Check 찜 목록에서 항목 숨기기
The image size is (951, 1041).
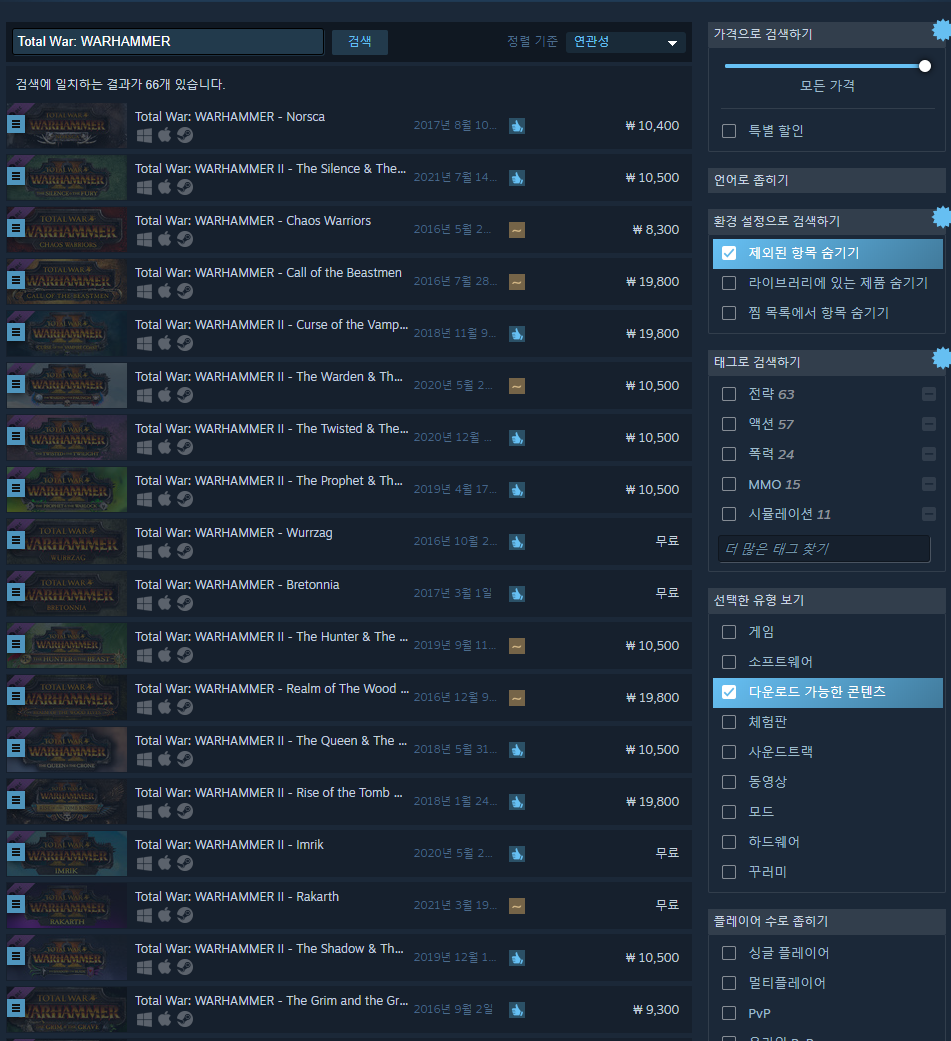[x=729, y=313]
